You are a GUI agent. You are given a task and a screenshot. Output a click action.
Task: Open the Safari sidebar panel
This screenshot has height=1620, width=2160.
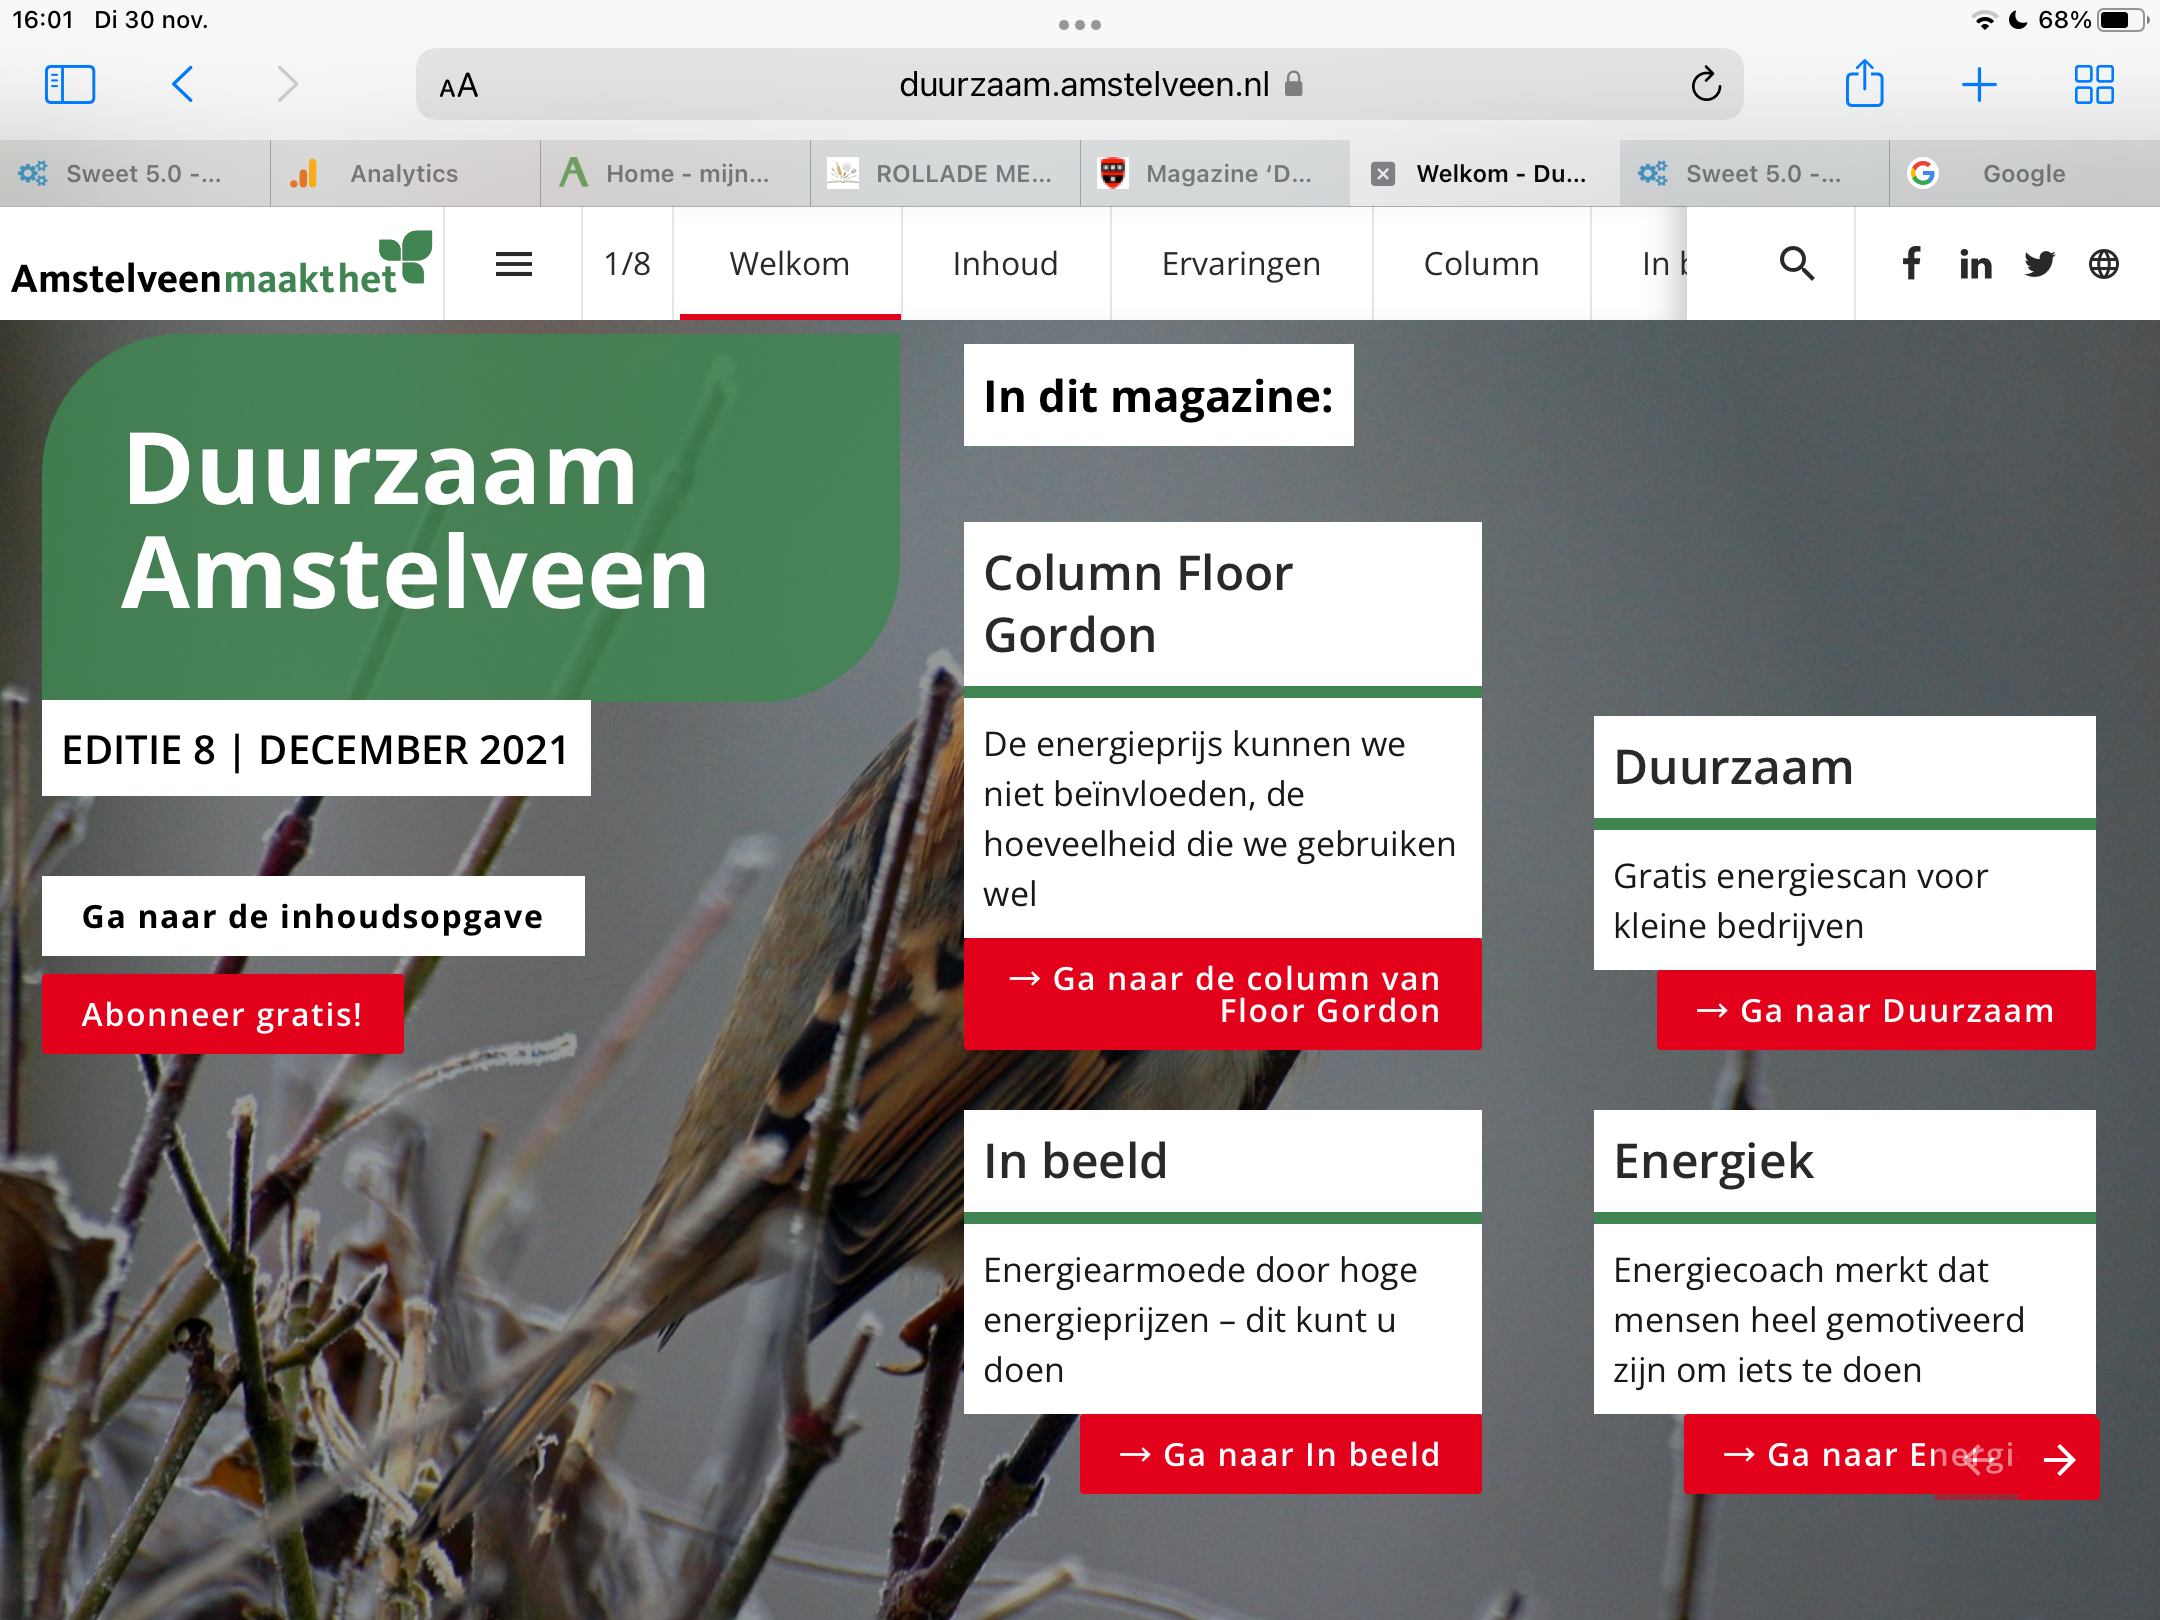[70, 85]
